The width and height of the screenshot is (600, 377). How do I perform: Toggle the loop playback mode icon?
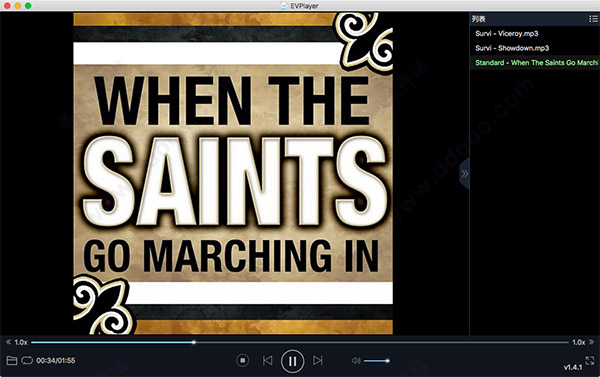pos(27,361)
